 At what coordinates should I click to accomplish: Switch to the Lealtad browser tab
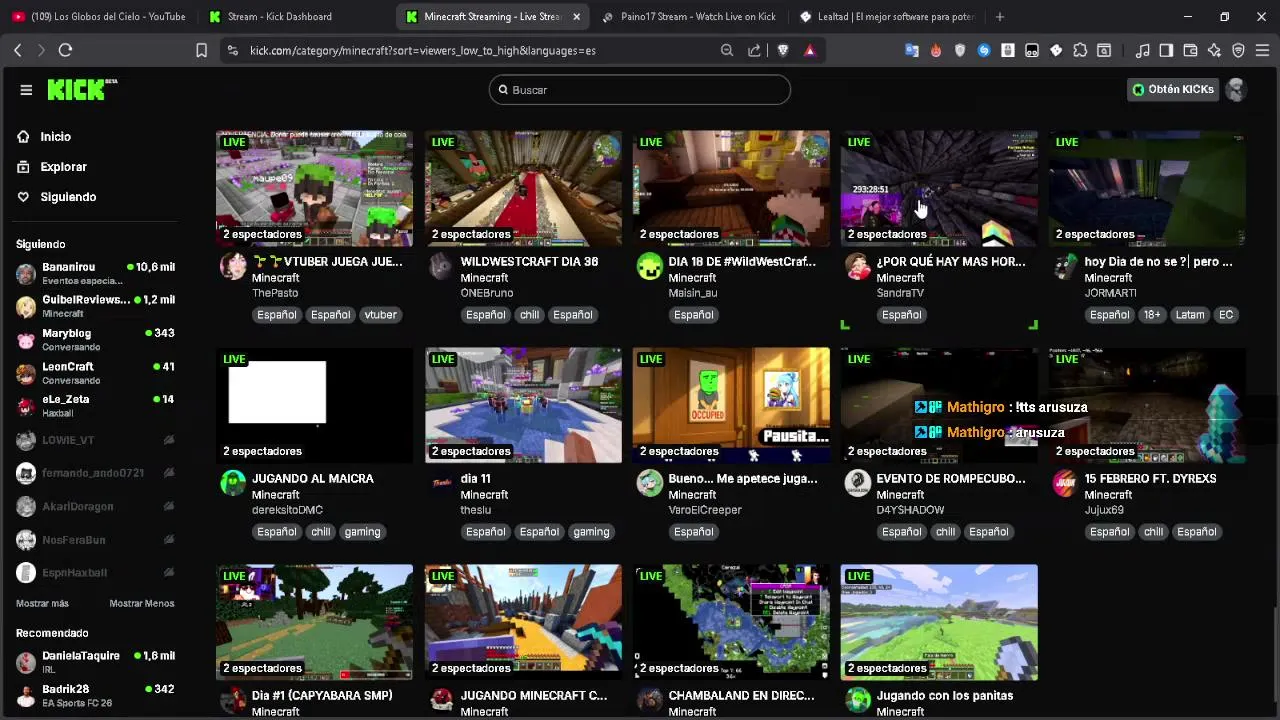886,17
